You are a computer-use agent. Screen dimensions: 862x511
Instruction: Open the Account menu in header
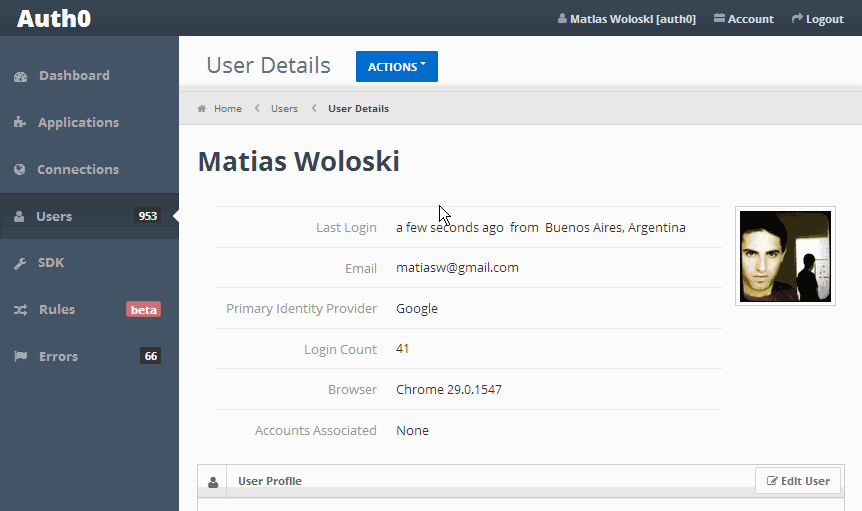tap(744, 19)
